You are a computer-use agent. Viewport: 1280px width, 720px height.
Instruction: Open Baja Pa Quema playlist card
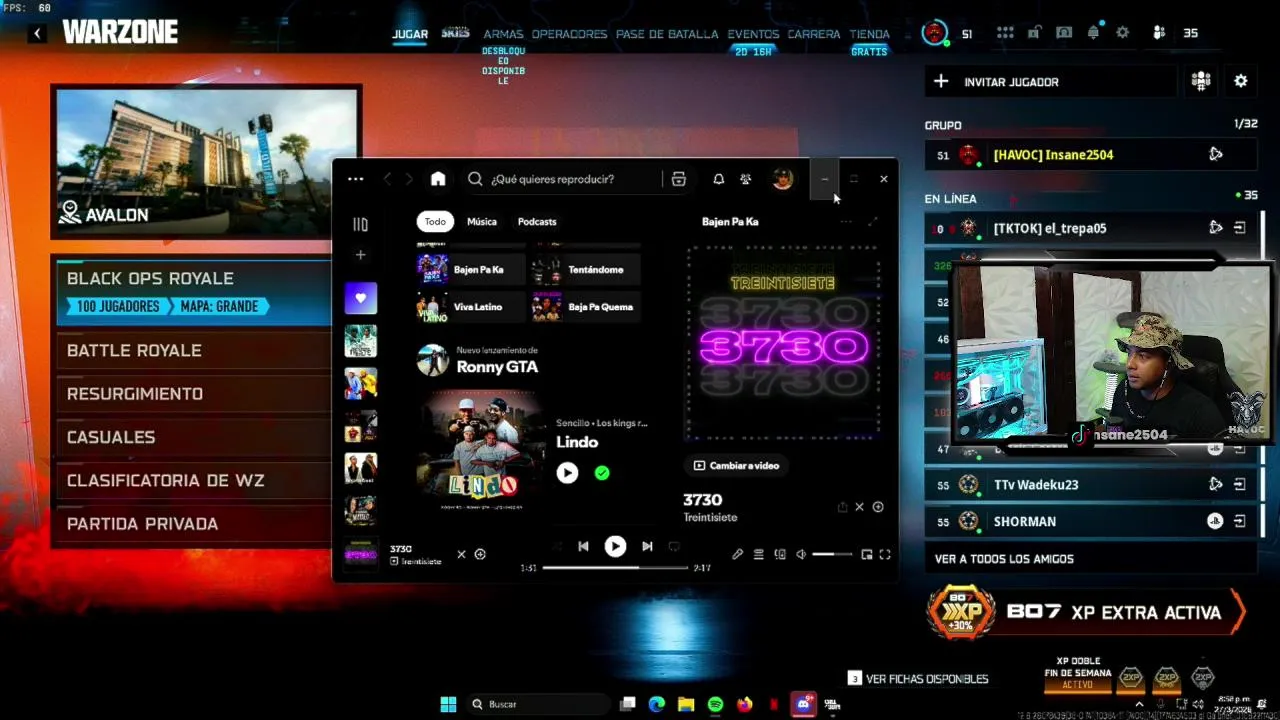pyautogui.click(x=586, y=307)
